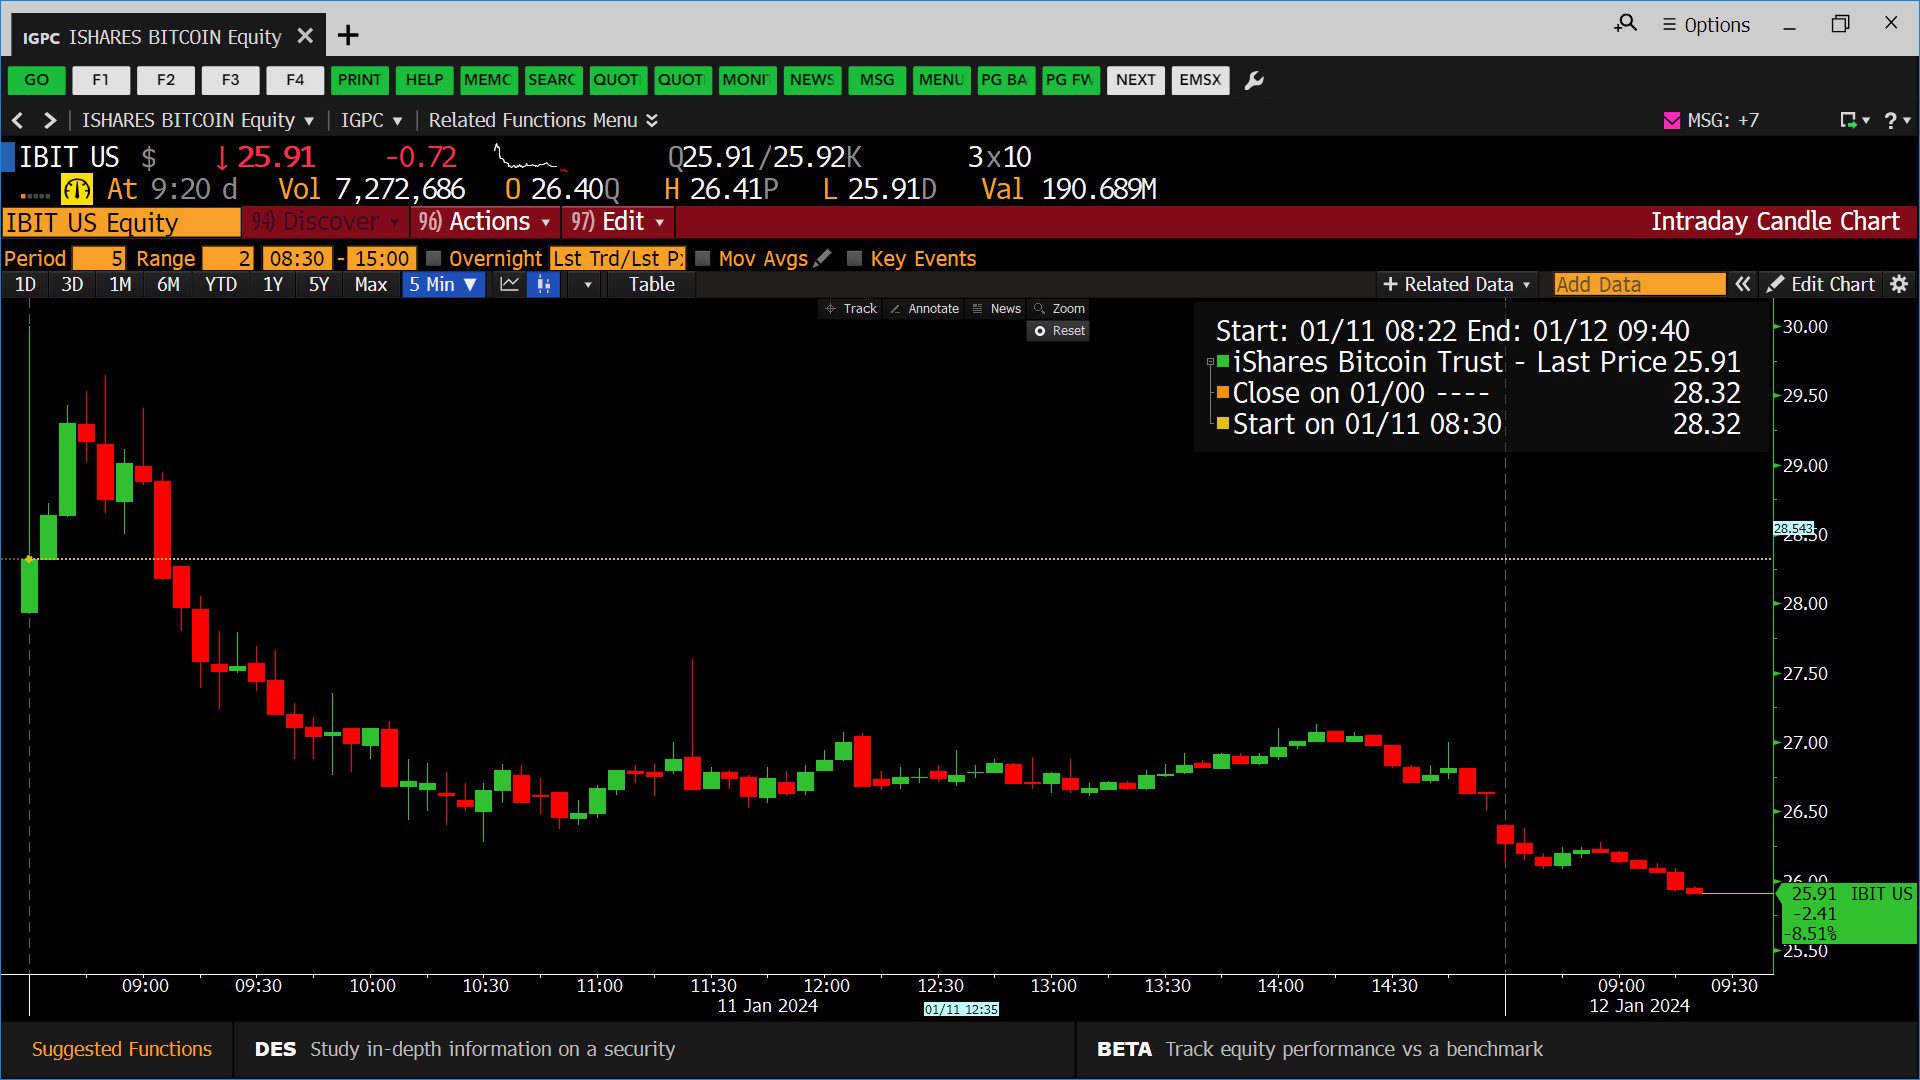Screen dimensions: 1920x1080
Task: Open the user search icon in title bar
Action: [x=1626, y=23]
